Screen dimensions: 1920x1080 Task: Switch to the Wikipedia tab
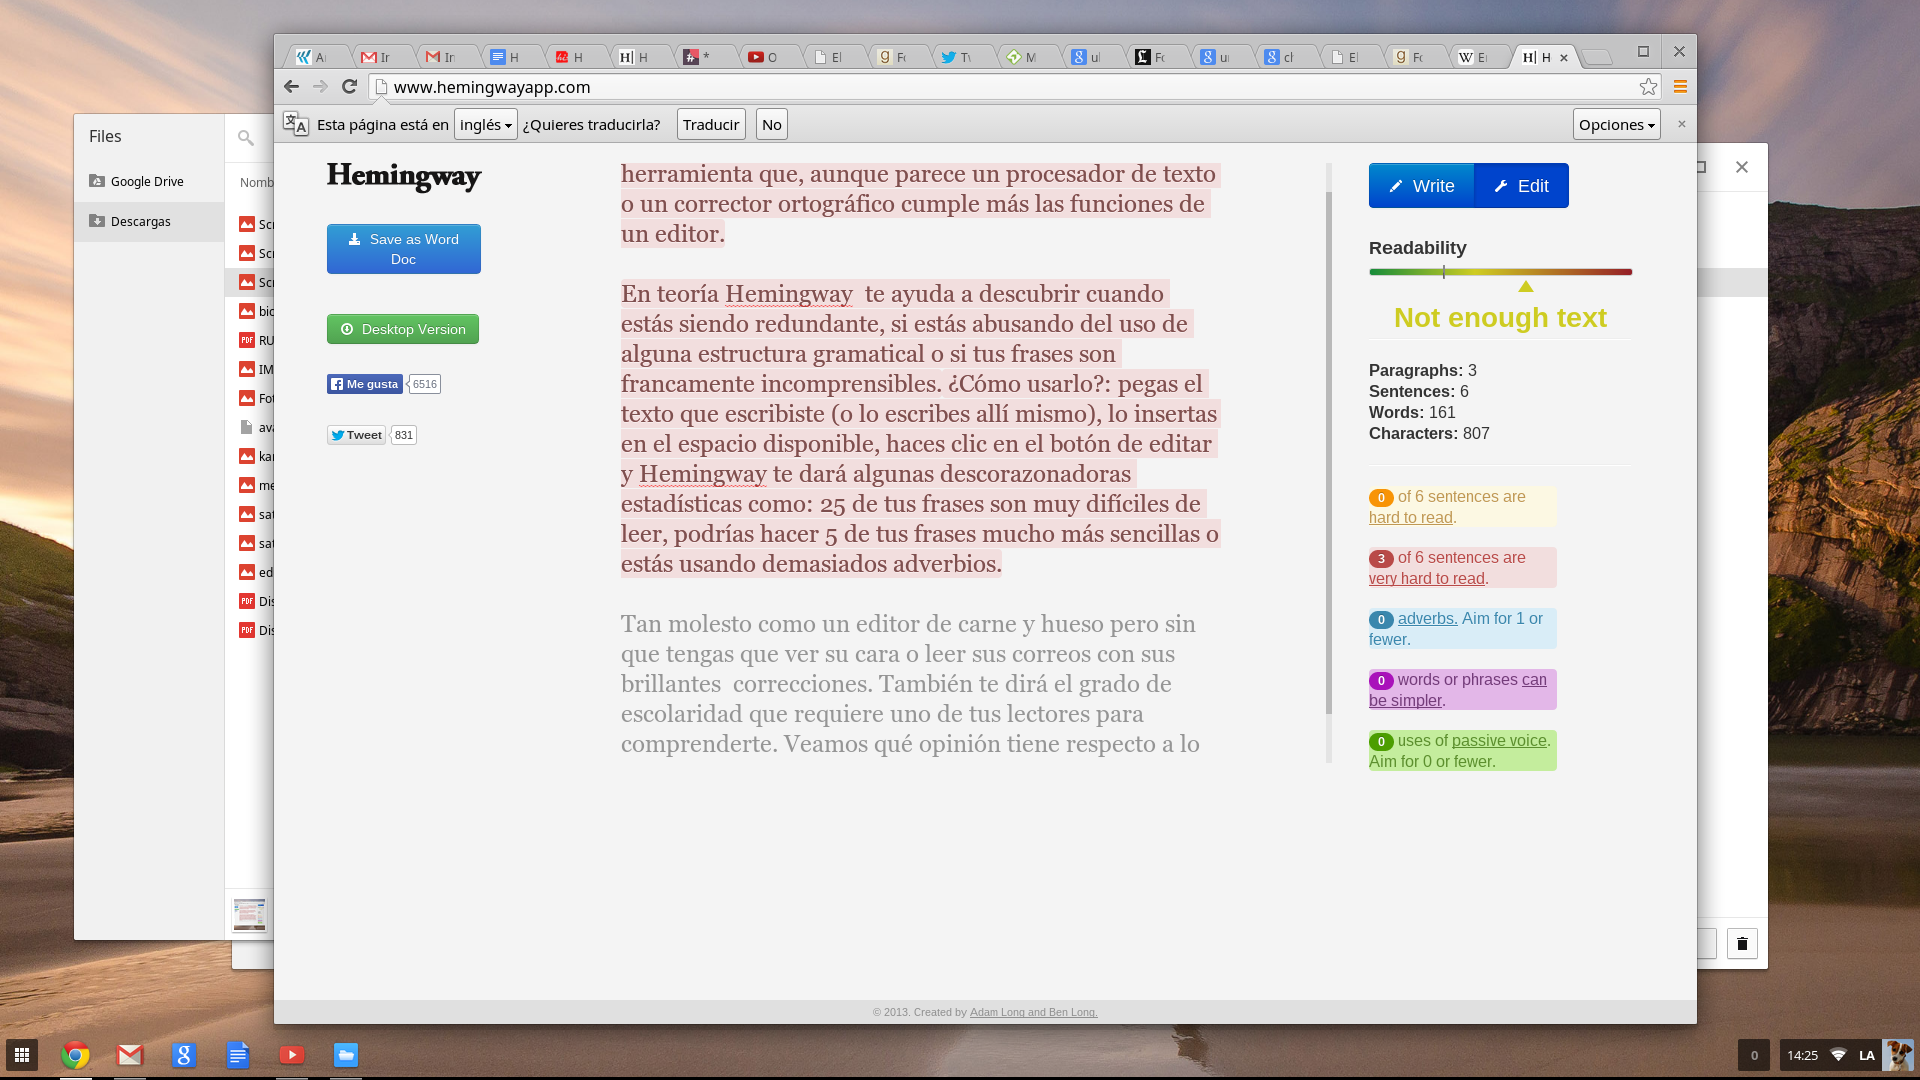pyautogui.click(x=1473, y=57)
